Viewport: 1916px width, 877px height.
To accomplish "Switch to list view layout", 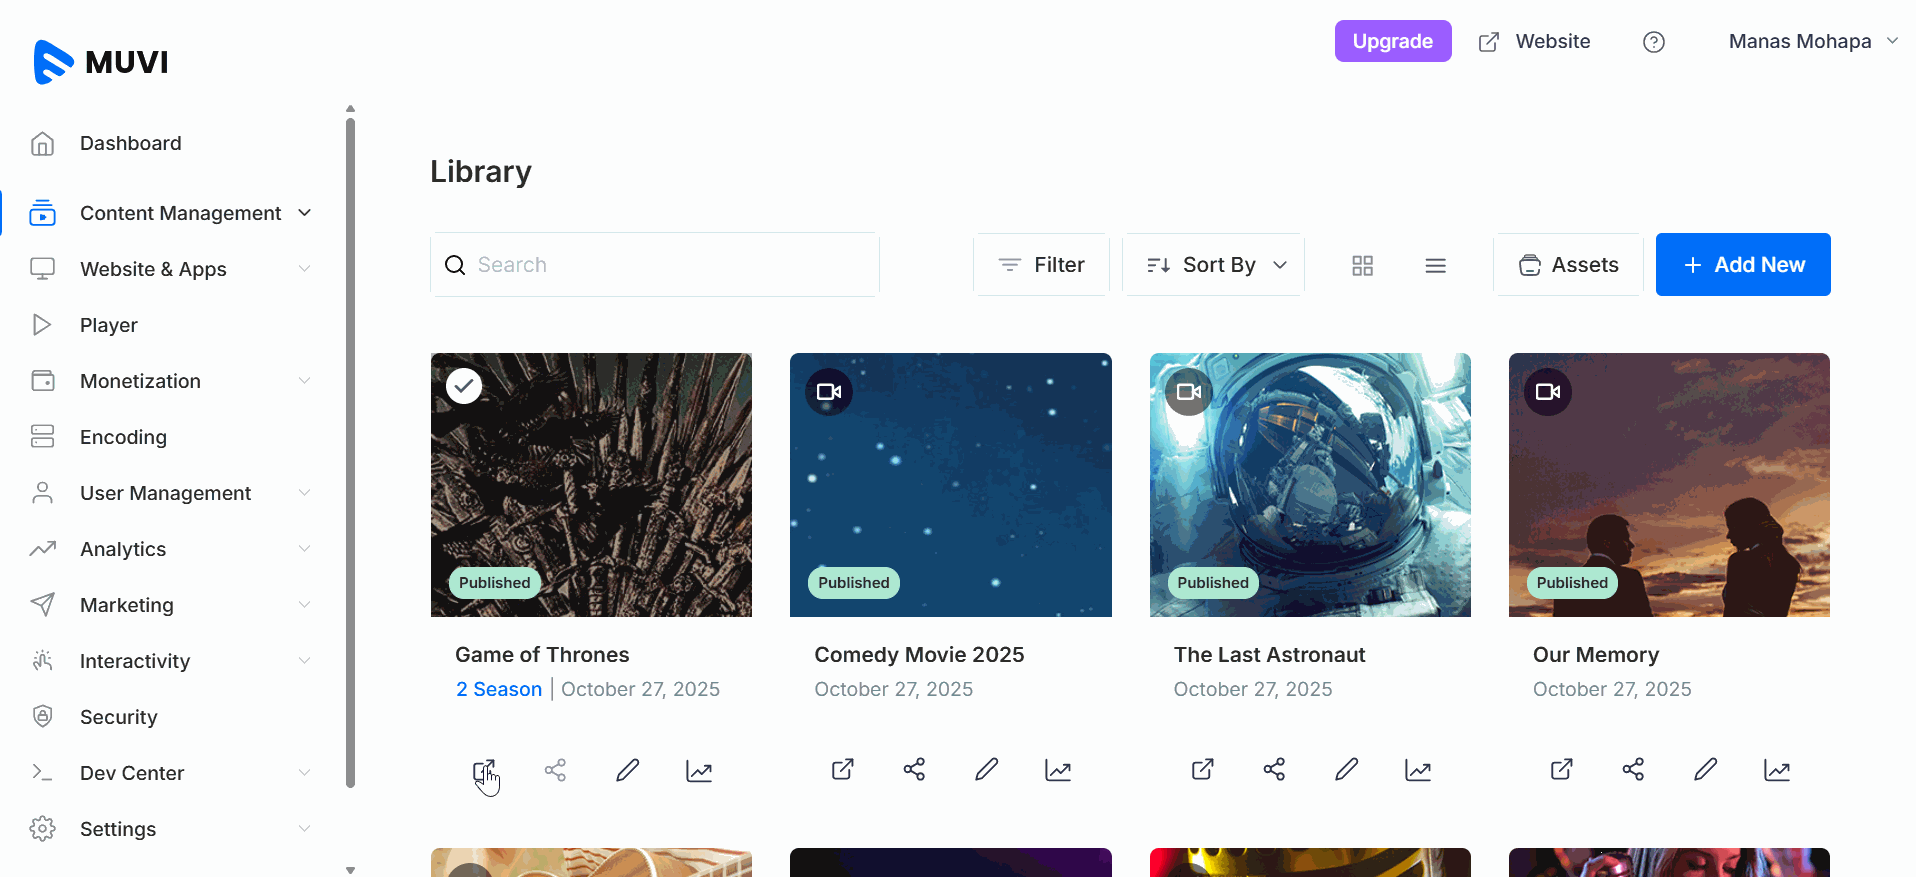I will (x=1435, y=265).
